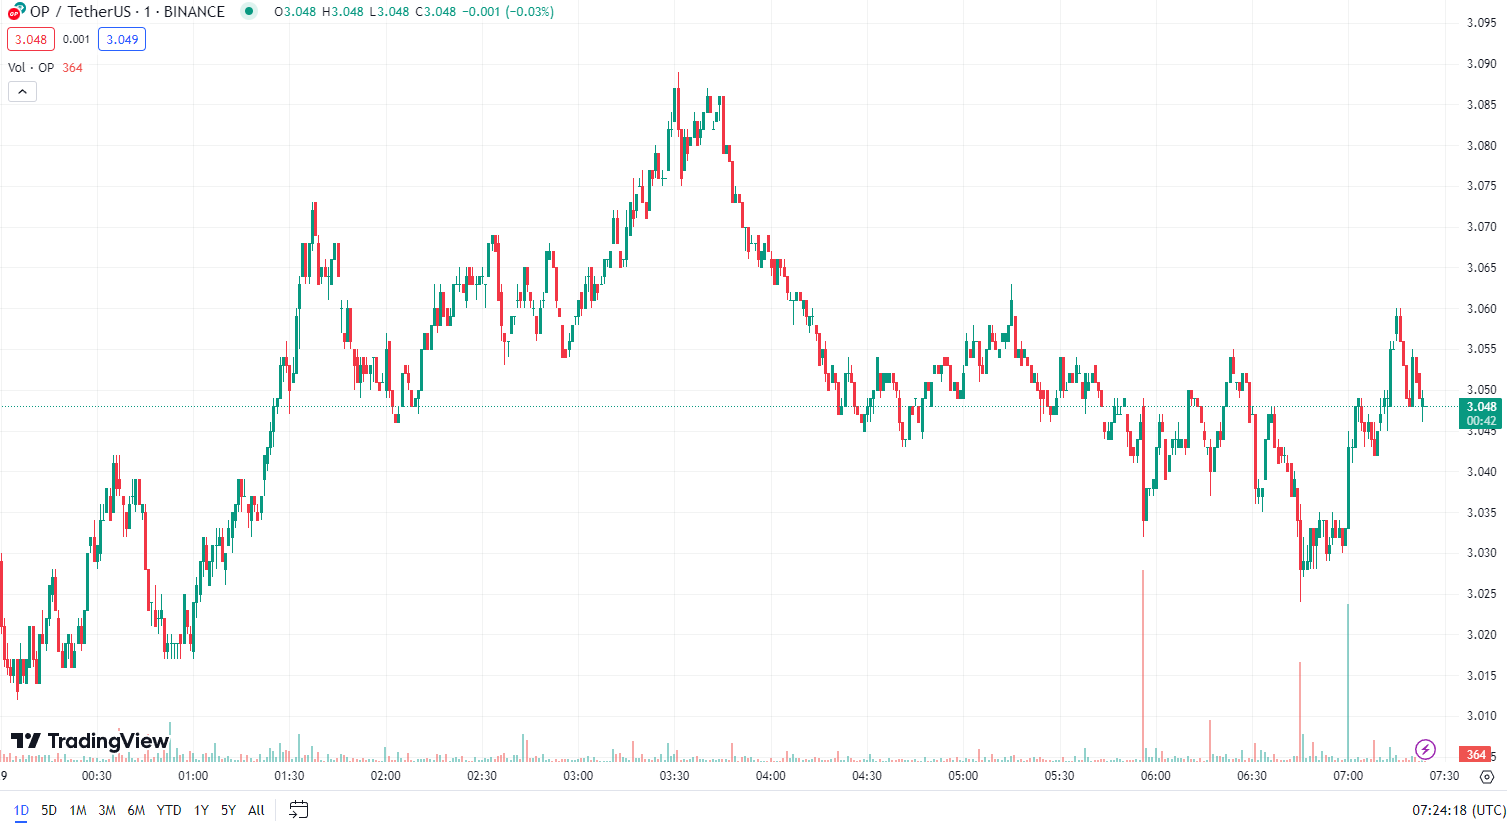This screenshot has height=824, width=1507.
Task: Select the 5D time range
Action: point(49,810)
